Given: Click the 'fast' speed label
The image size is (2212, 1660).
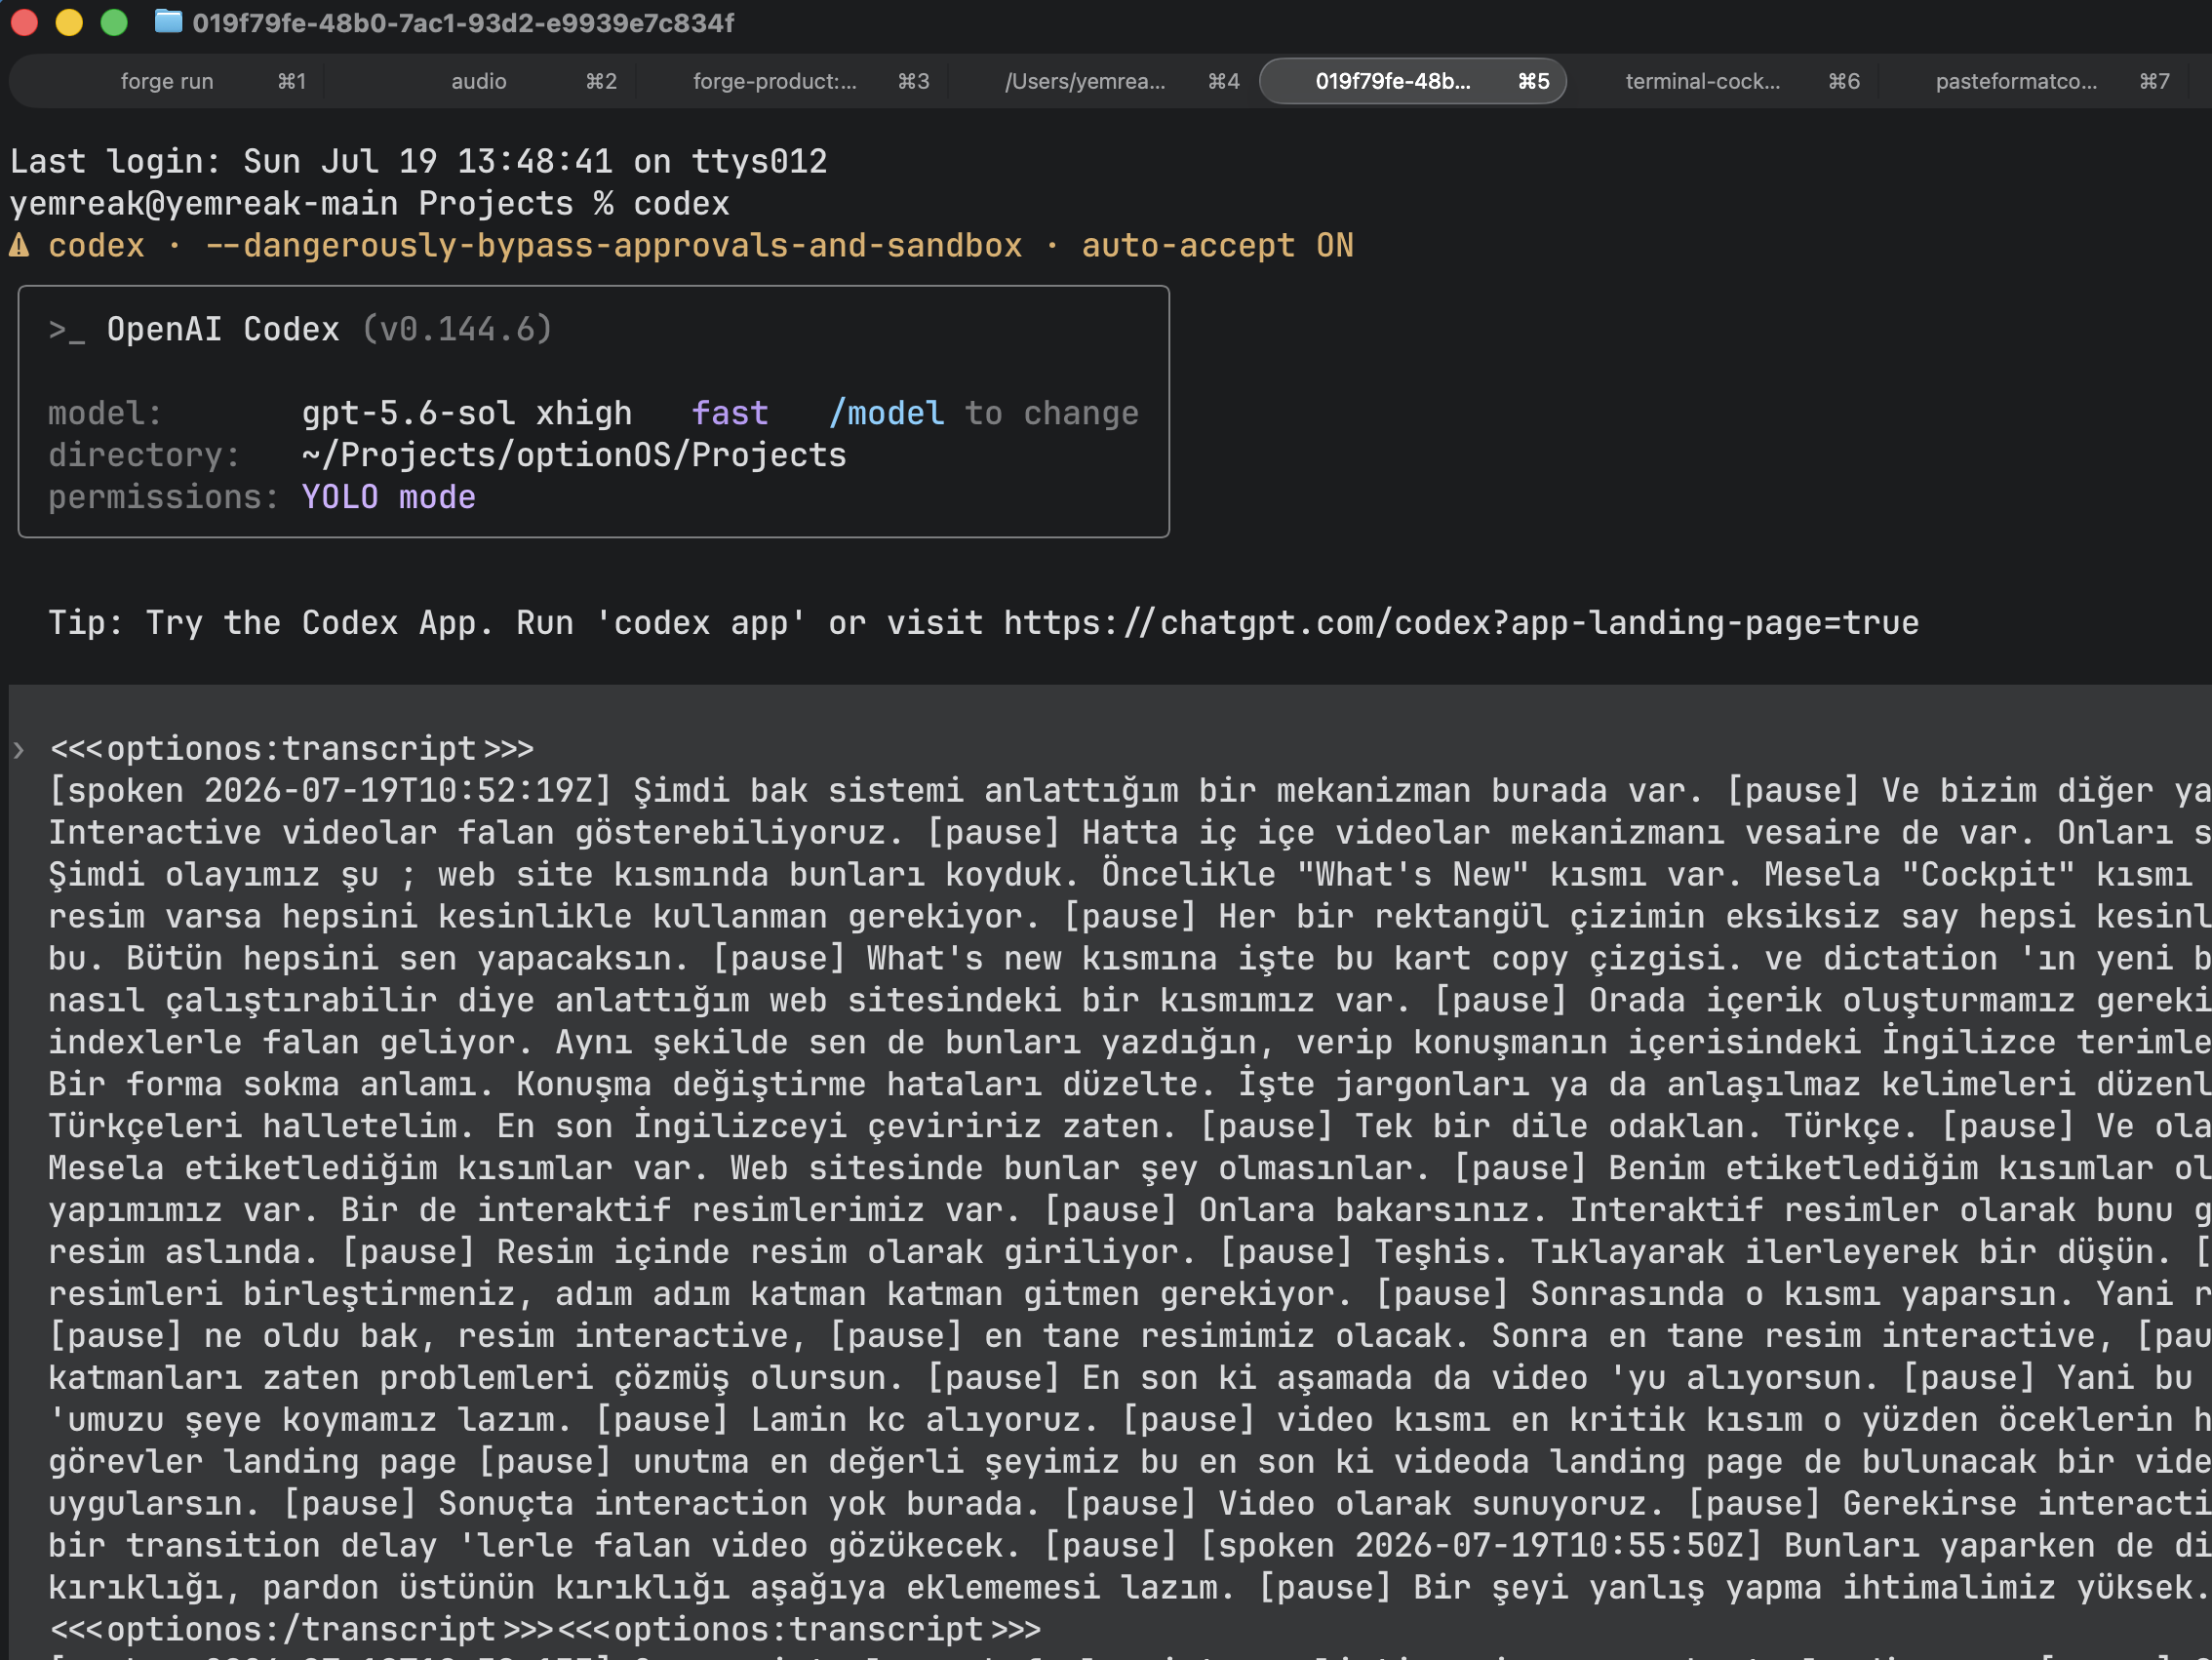Looking at the screenshot, I should coord(730,413).
